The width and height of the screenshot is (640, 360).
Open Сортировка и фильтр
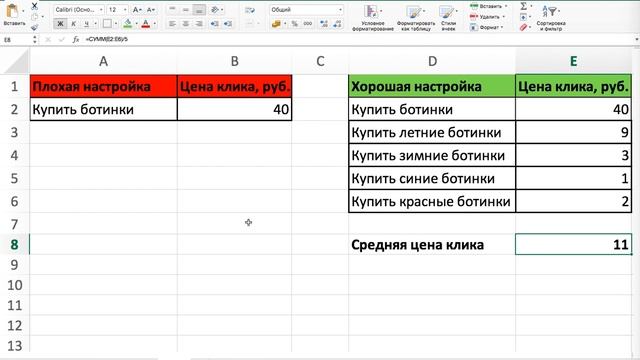[x=551, y=18]
